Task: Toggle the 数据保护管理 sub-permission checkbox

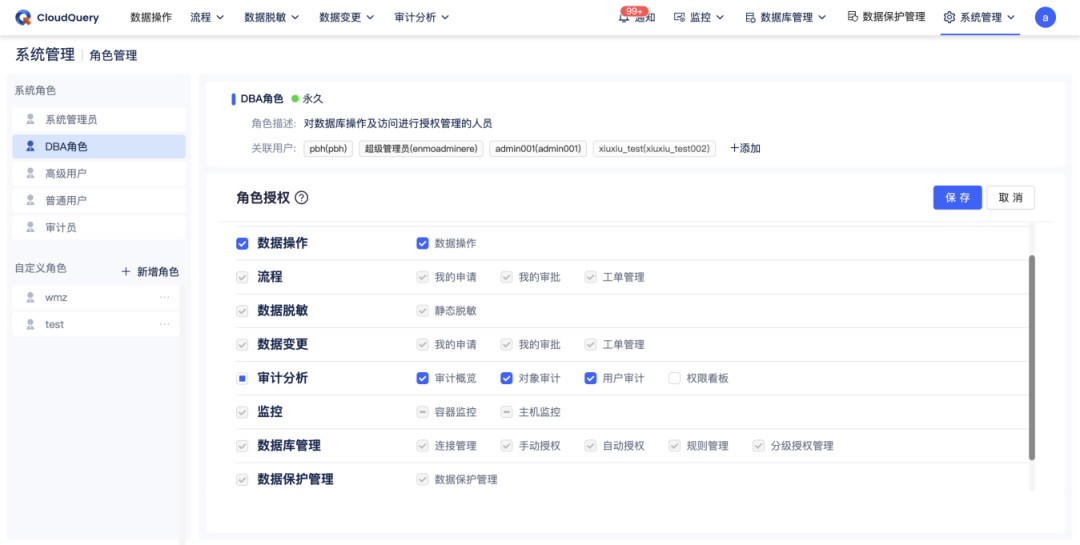Action: [422, 480]
